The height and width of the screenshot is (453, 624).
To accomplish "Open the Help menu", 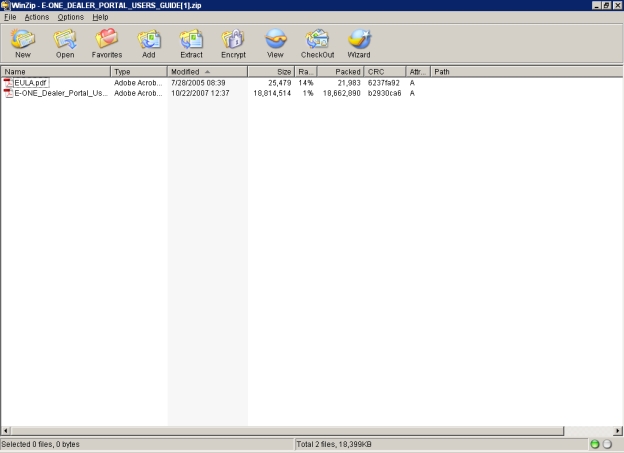I will (x=100, y=17).
